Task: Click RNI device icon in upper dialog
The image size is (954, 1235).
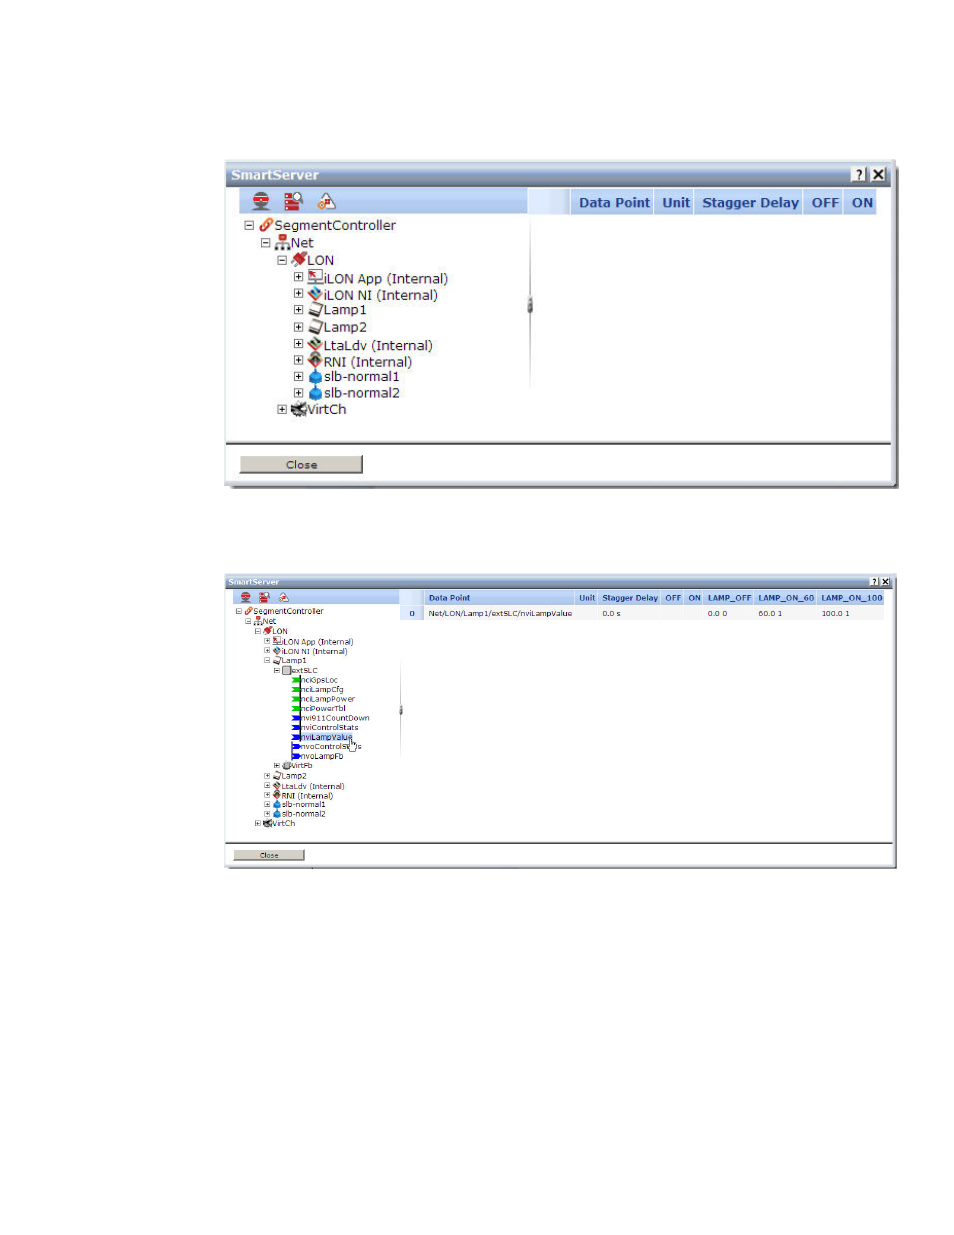Action: pos(315,361)
